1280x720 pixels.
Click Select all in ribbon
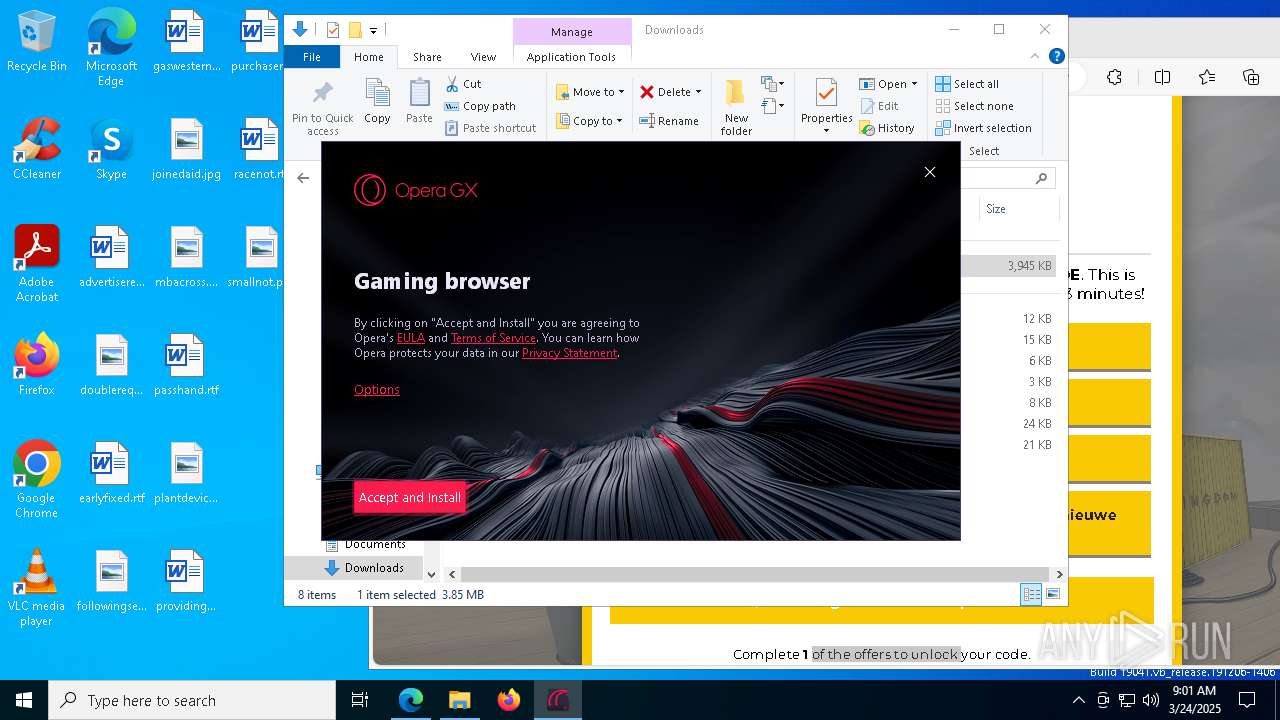pos(967,84)
